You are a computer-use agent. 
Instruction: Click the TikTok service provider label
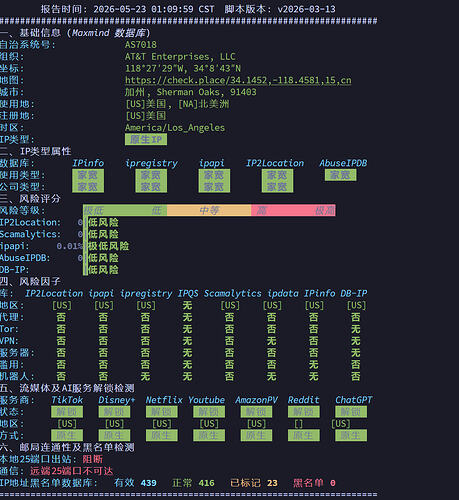click(67, 400)
